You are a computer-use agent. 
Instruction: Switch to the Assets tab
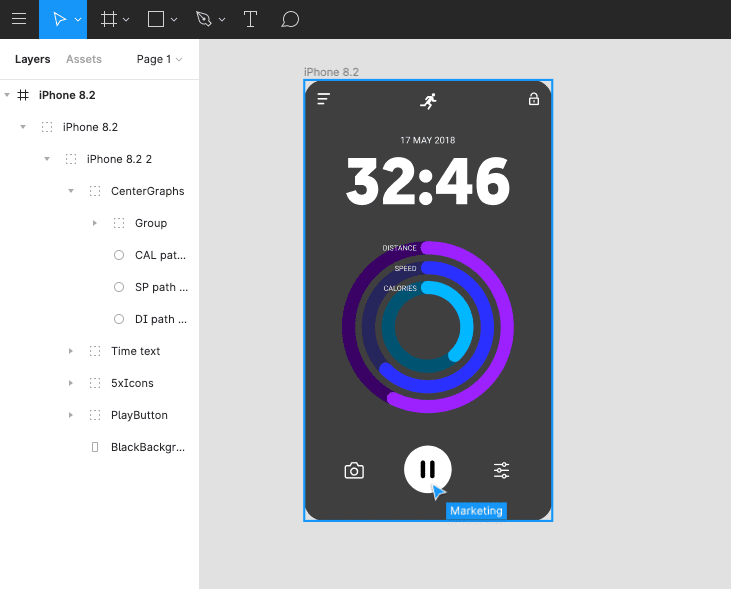(84, 59)
